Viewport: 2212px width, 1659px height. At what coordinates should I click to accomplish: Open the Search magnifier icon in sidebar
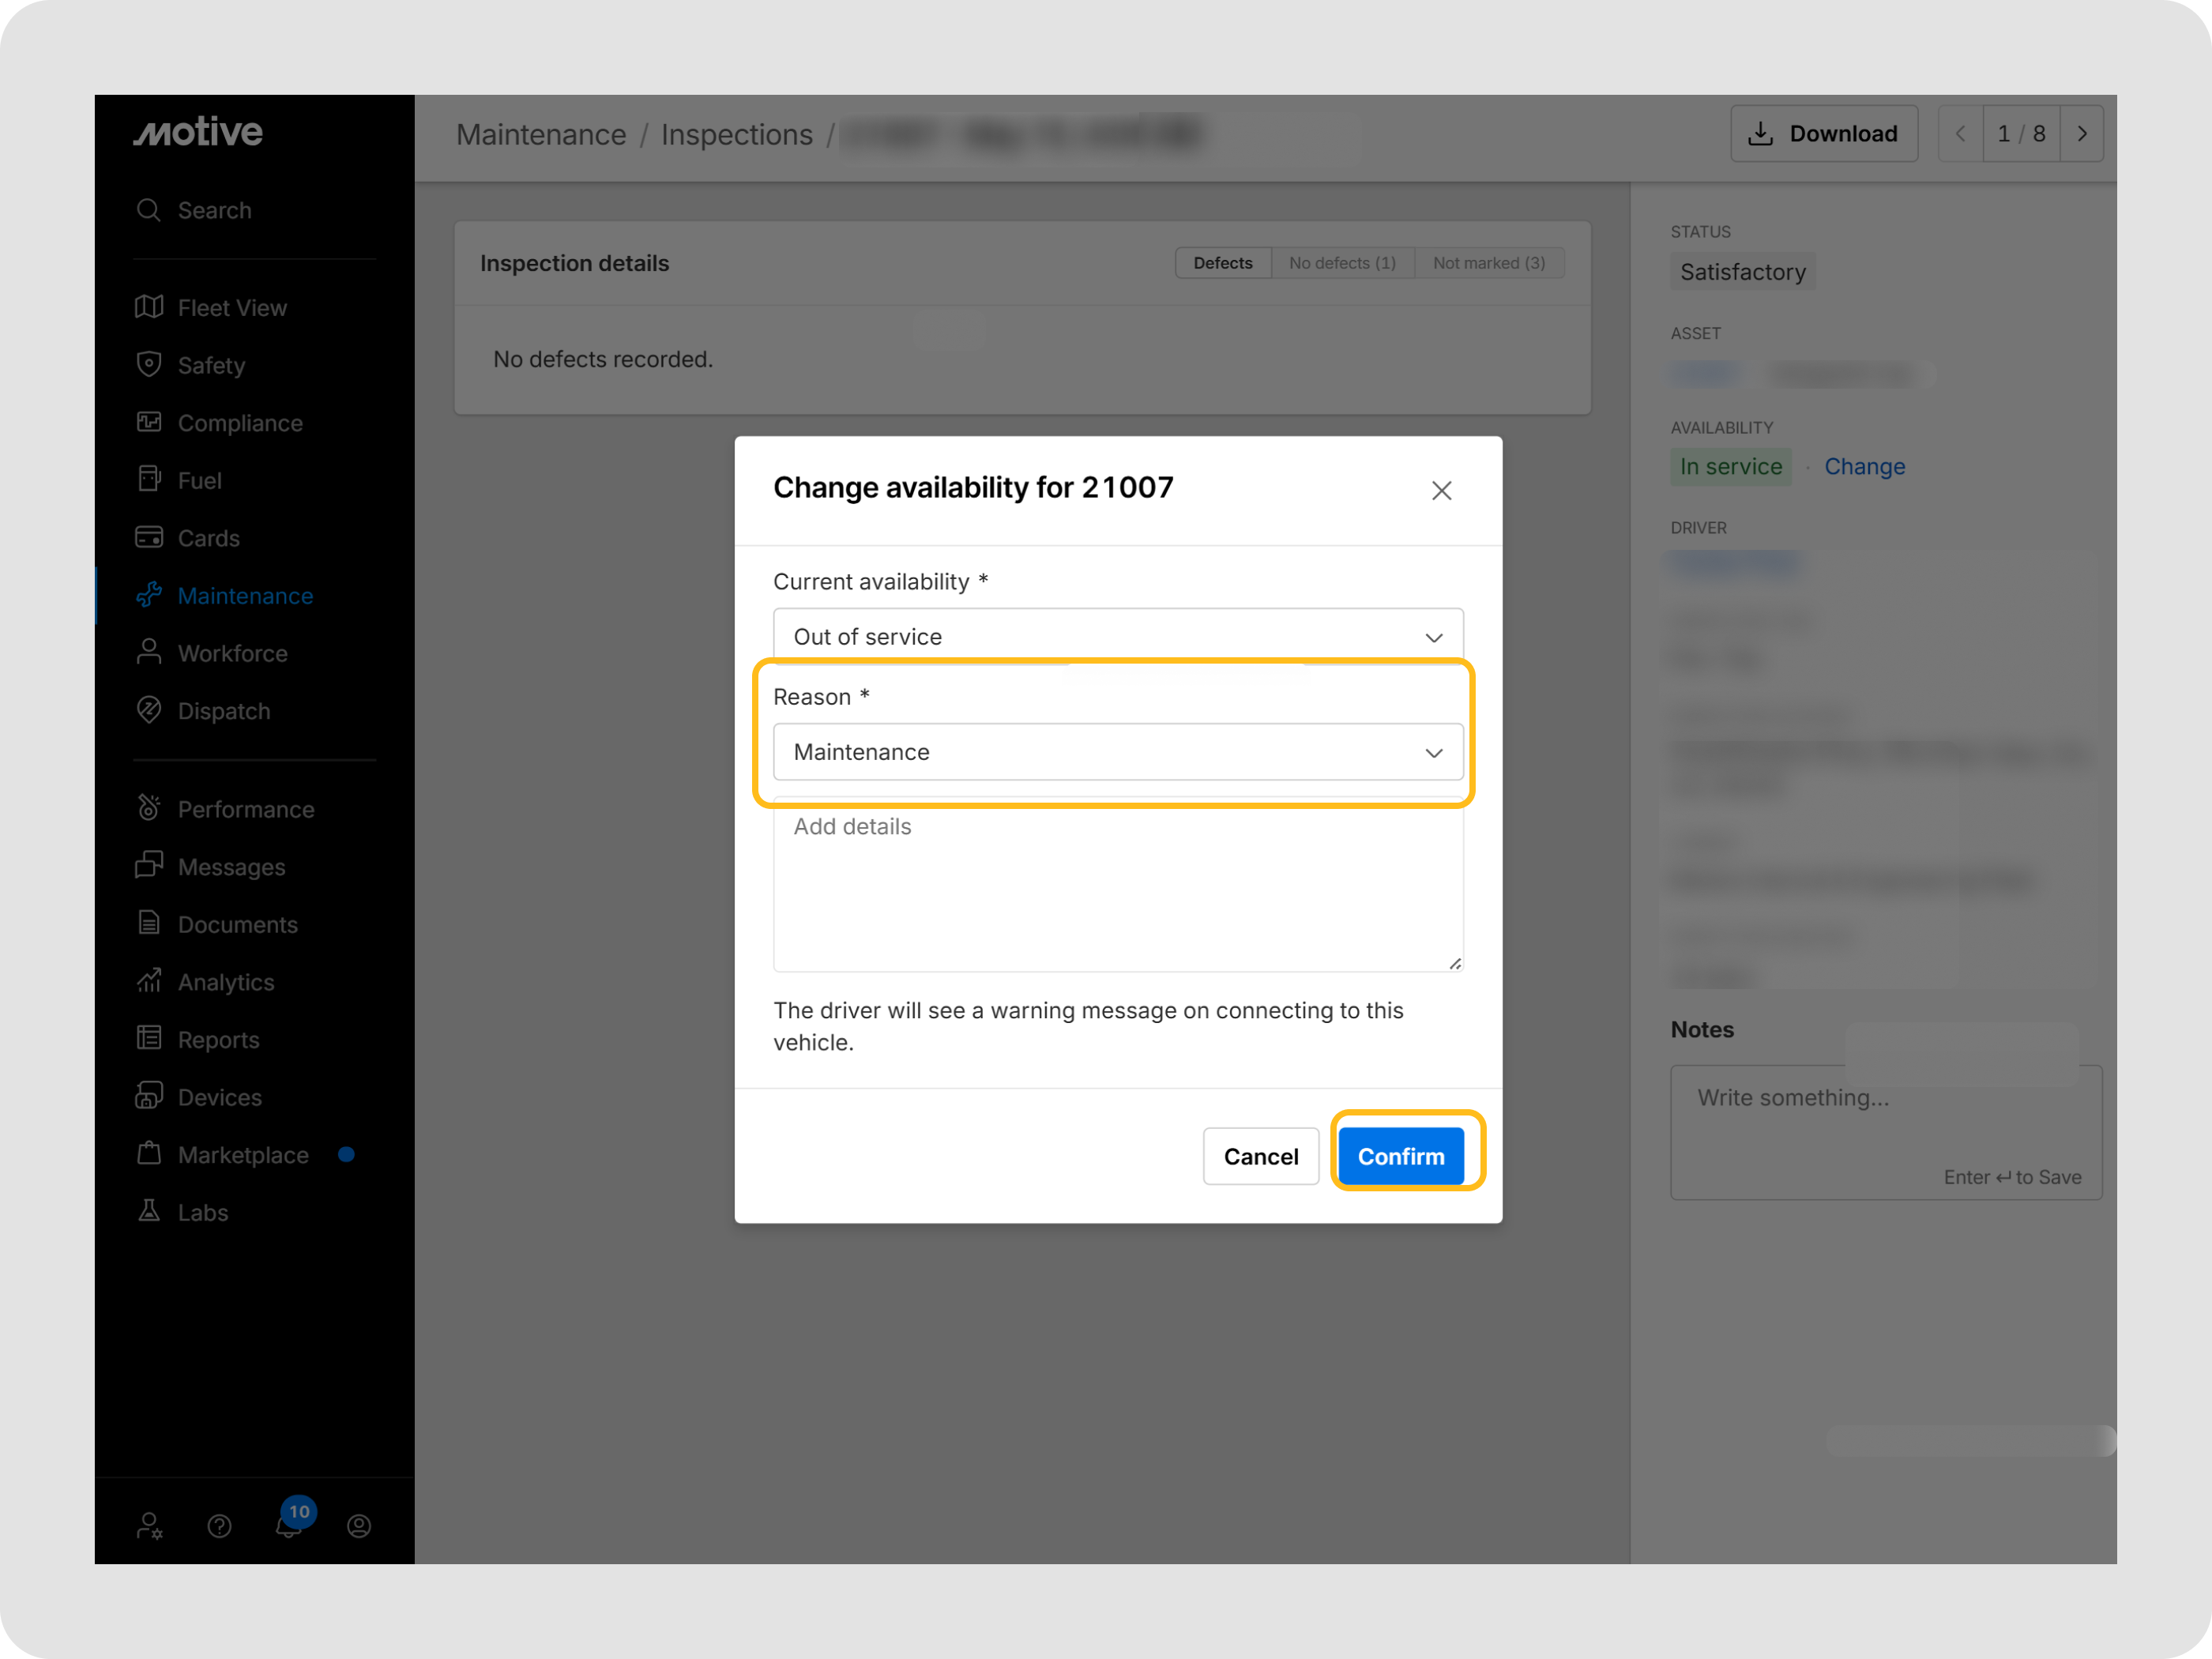[149, 210]
